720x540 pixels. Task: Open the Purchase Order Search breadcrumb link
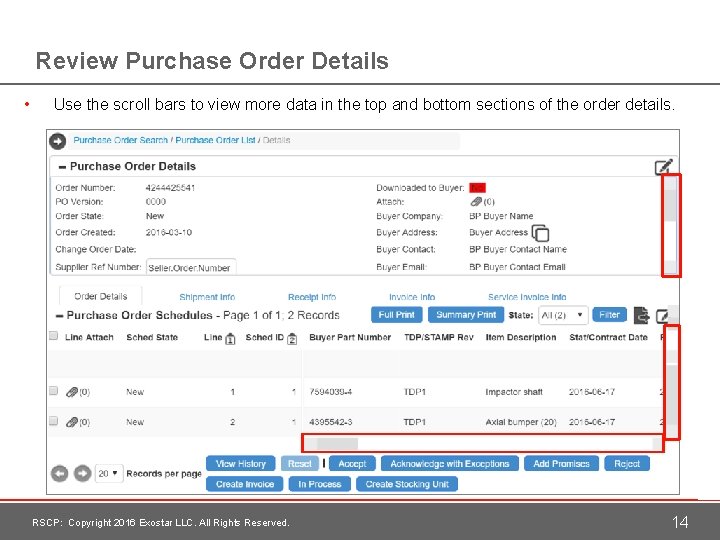point(120,140)
